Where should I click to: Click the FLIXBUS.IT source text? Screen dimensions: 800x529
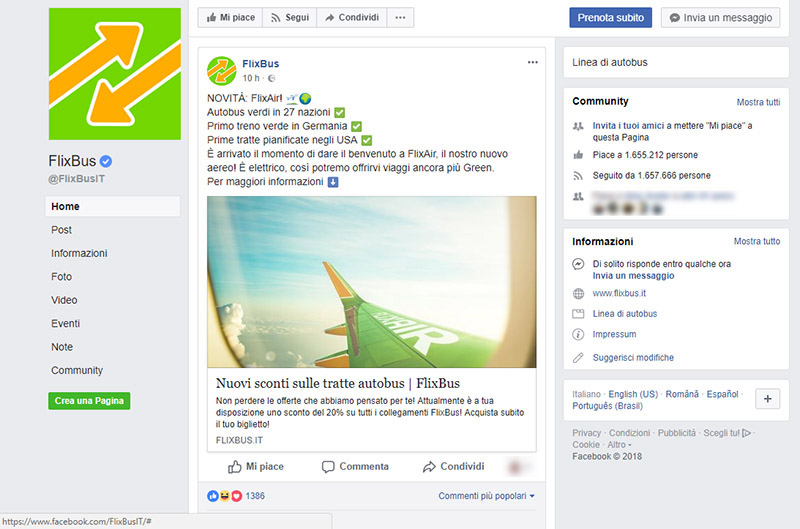click(x=239, y=440)
